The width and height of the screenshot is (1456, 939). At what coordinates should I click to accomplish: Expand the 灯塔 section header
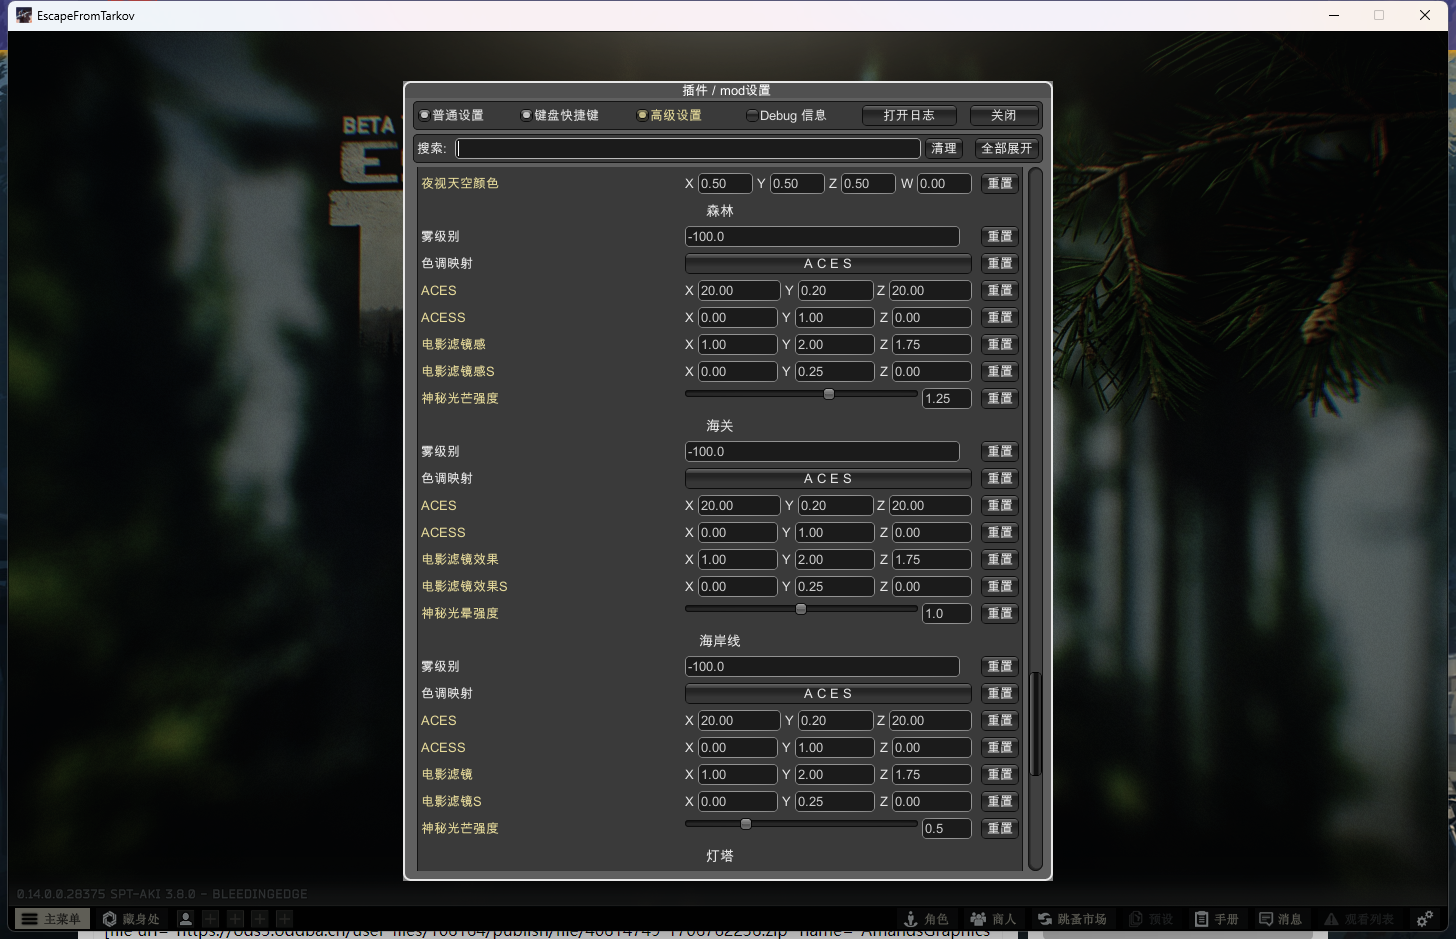coord(720,856)
